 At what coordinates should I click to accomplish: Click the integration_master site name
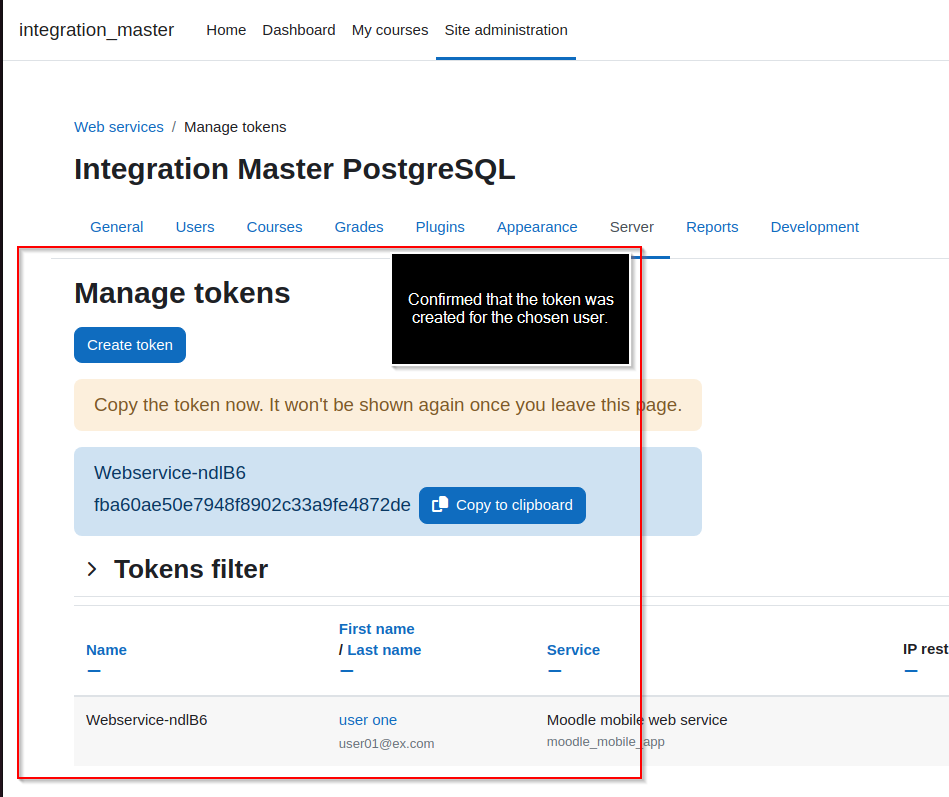[x=96, y=30]
